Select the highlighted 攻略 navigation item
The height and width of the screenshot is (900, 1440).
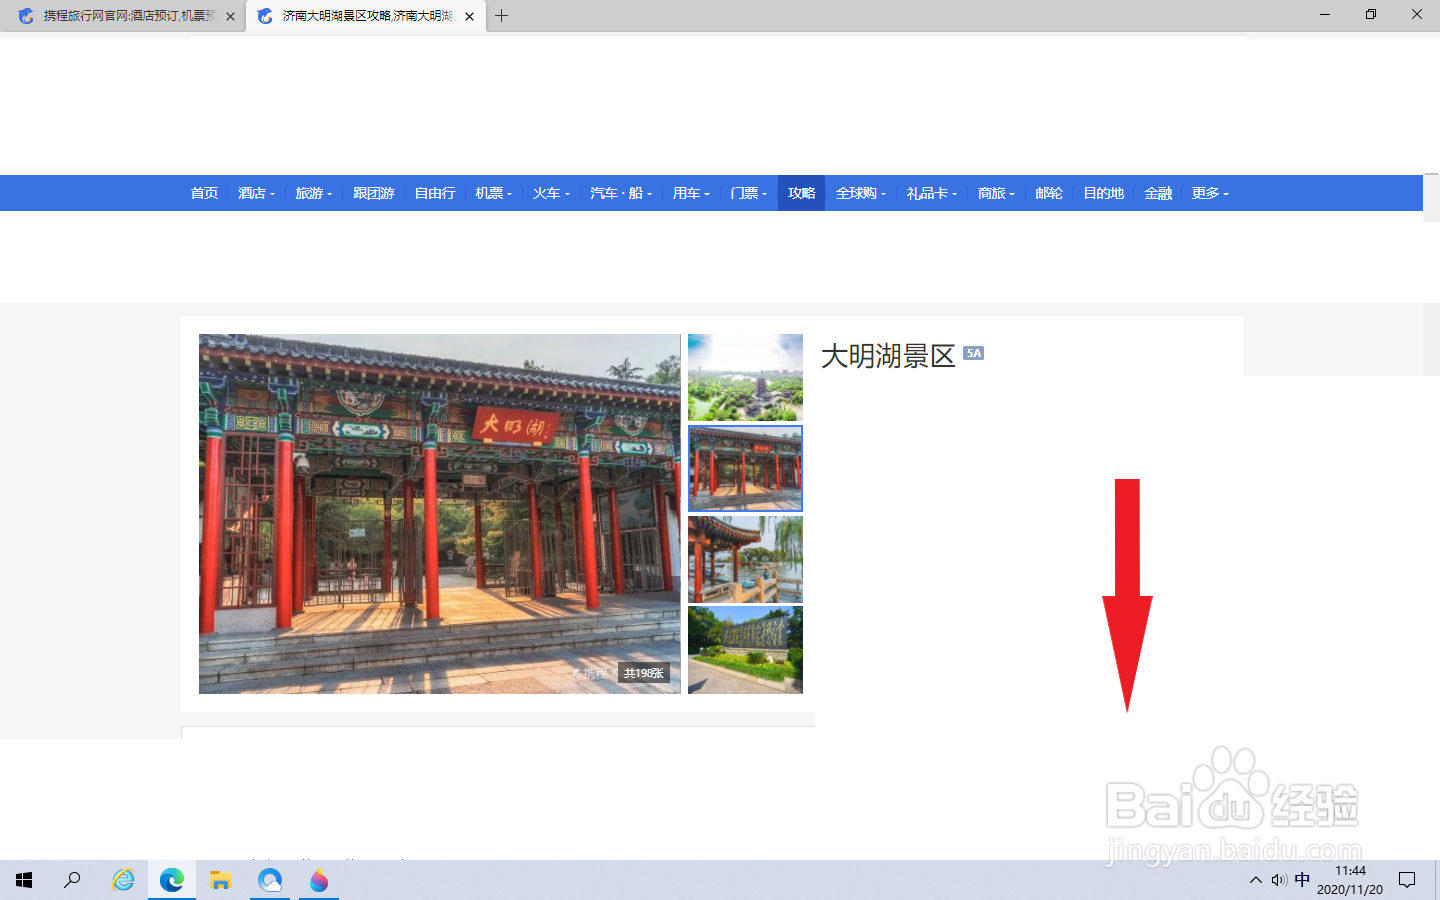[802, 193]
